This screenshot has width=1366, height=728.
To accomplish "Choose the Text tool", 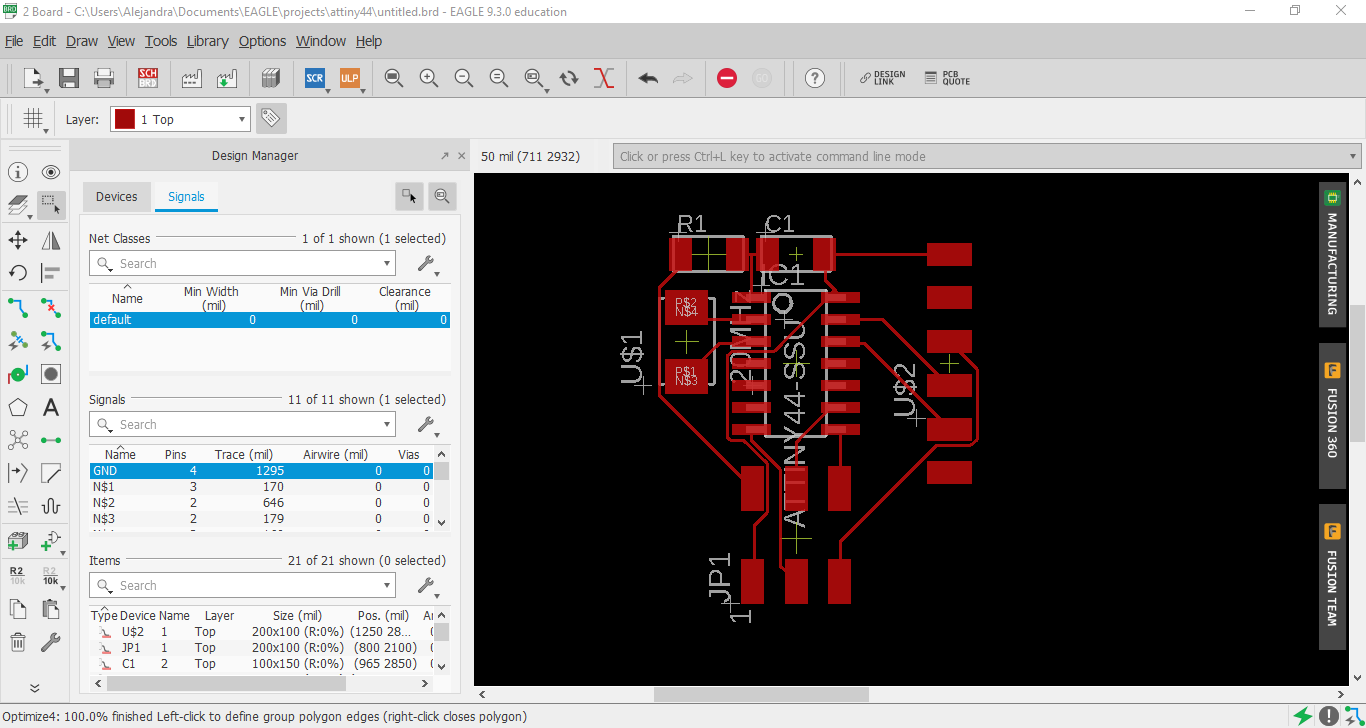I will coord(51,408).
